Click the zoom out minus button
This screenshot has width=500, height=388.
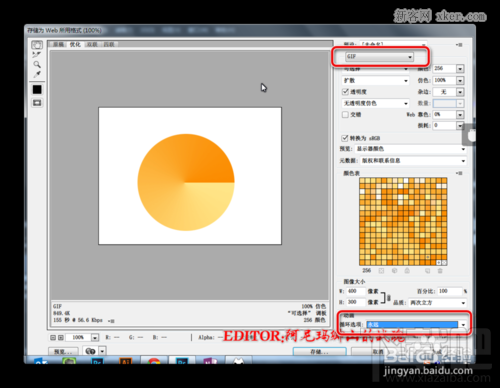point(53,338)
